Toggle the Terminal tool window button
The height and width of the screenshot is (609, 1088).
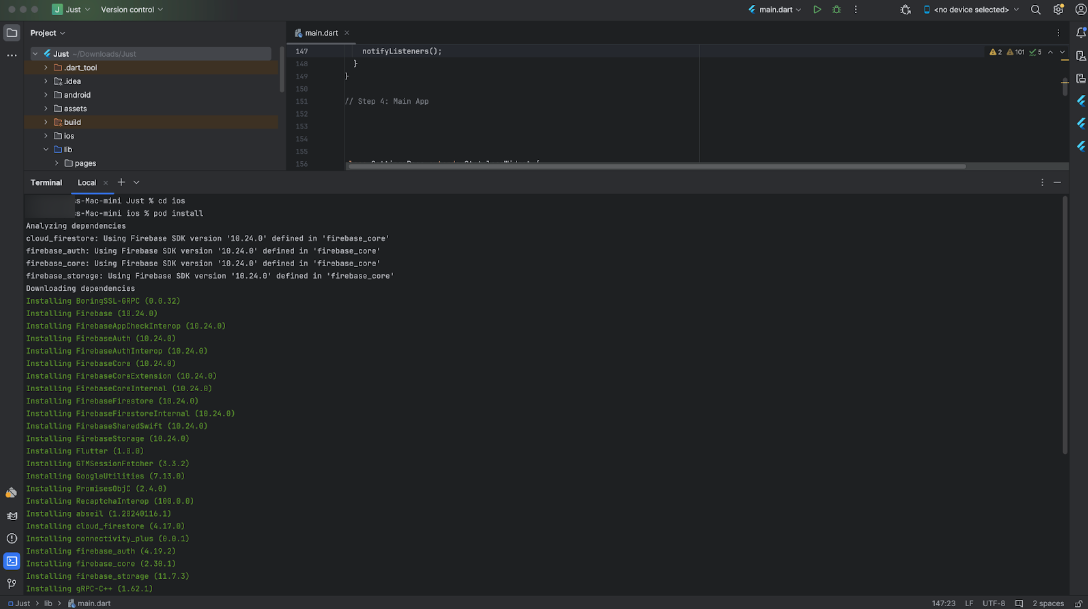click(11, 561)
